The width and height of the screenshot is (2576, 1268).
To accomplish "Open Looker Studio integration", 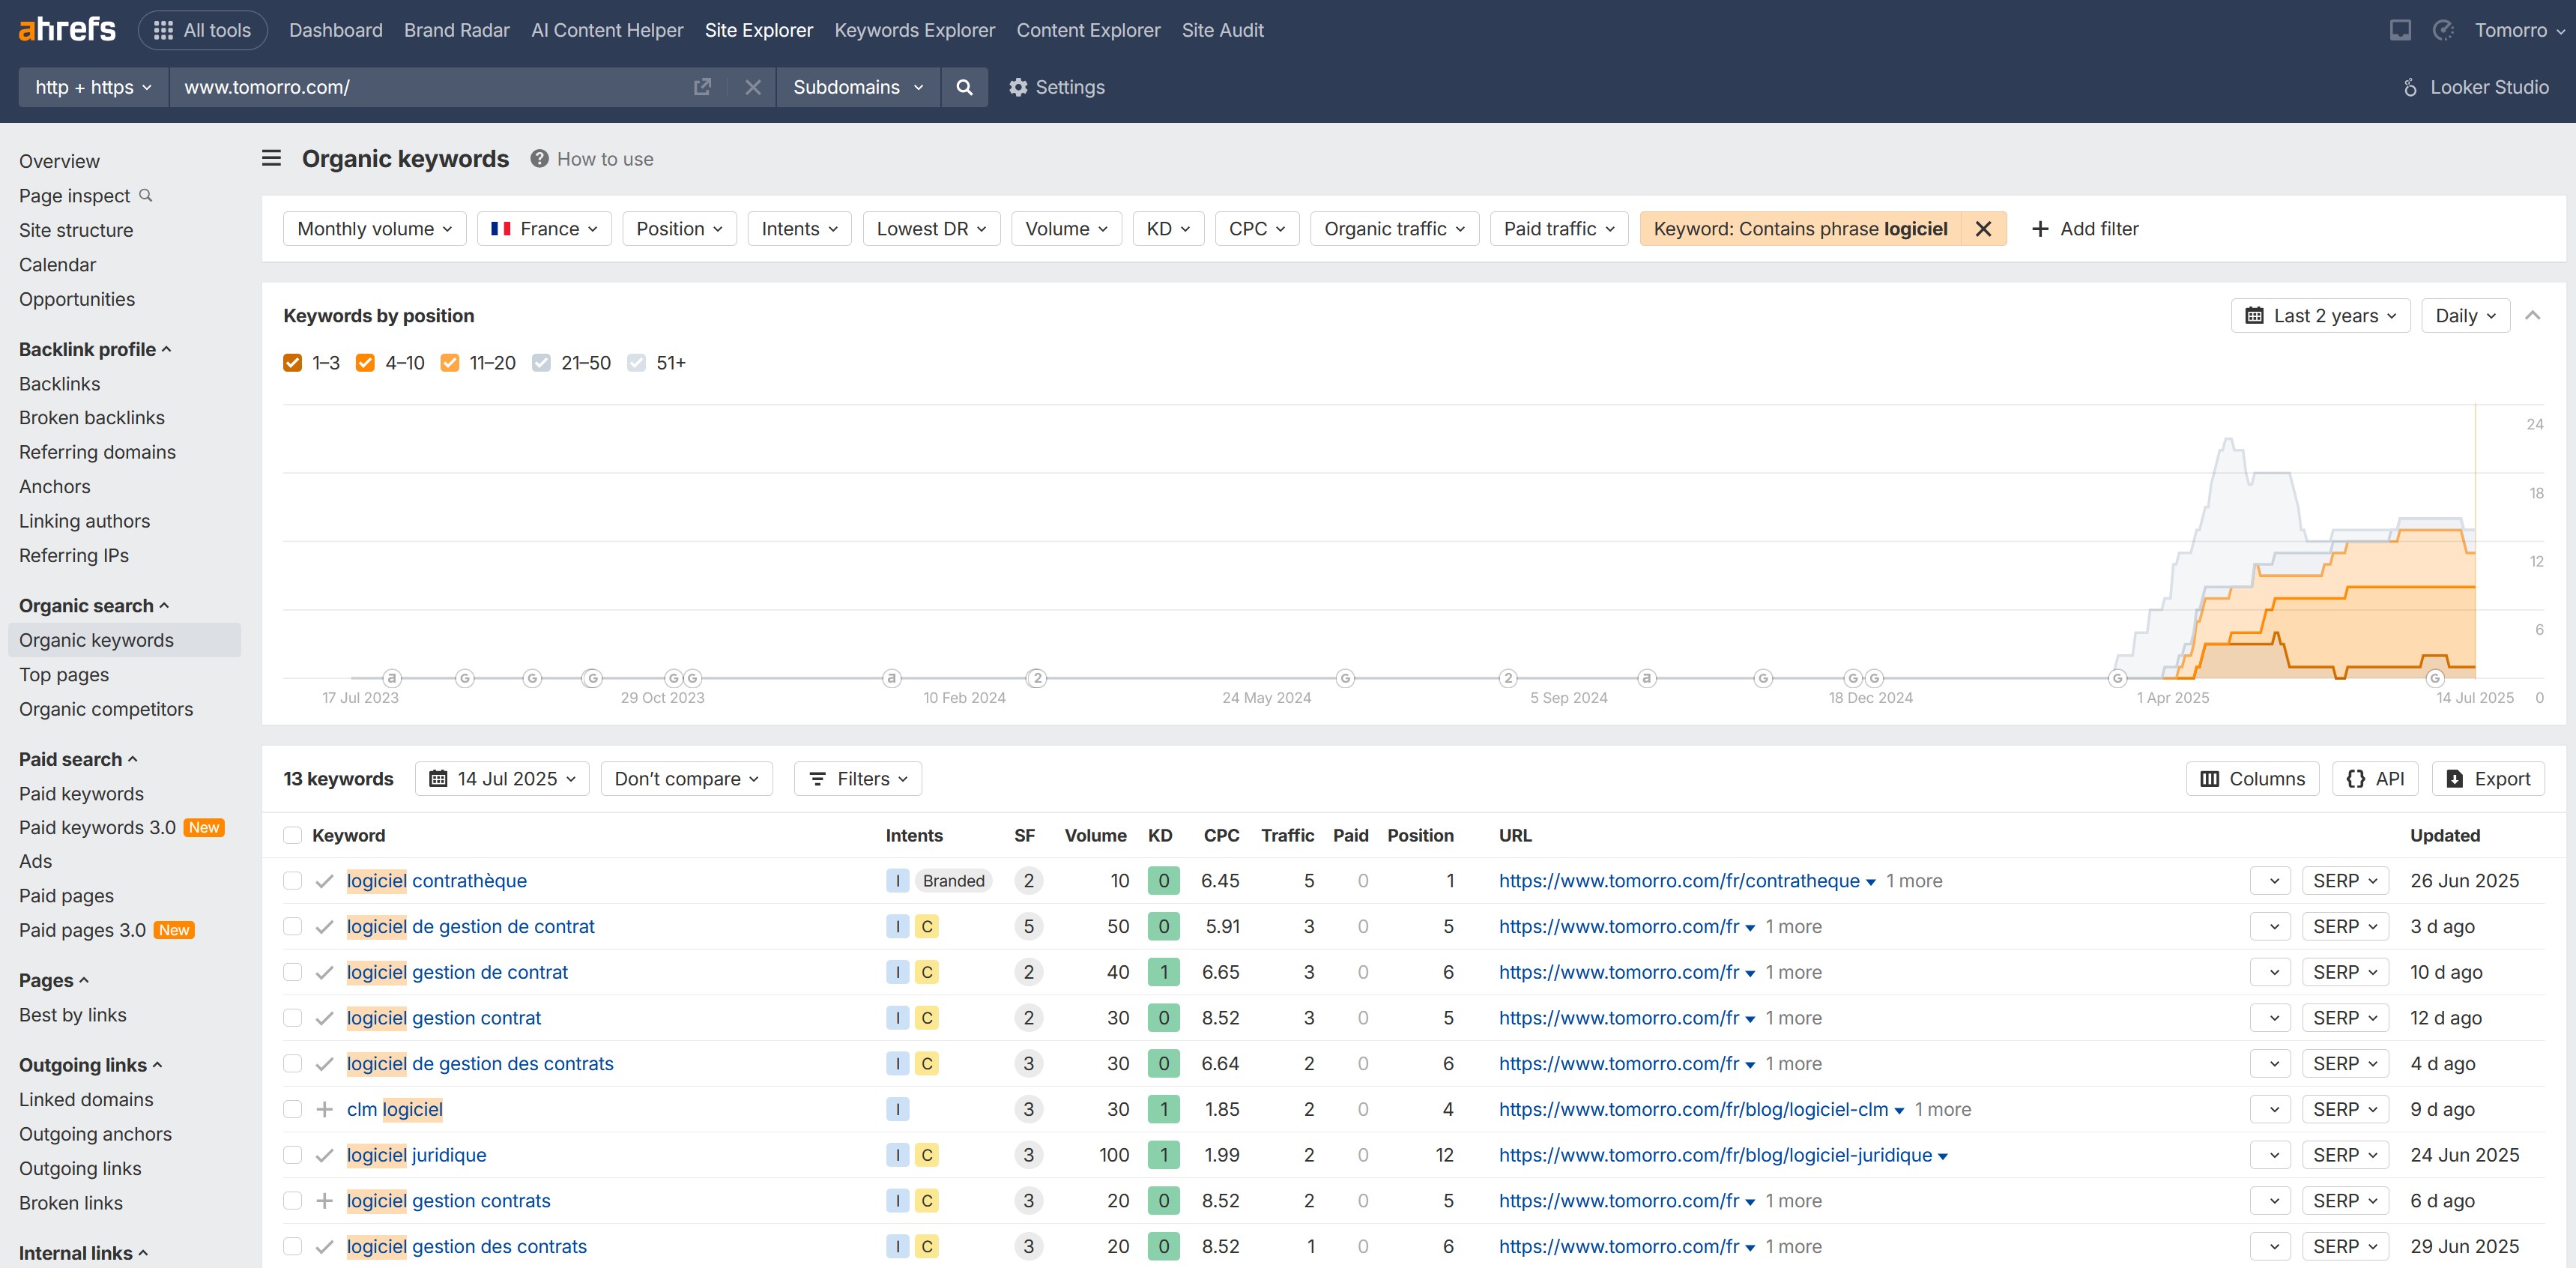I will (x=2475, y=87).
